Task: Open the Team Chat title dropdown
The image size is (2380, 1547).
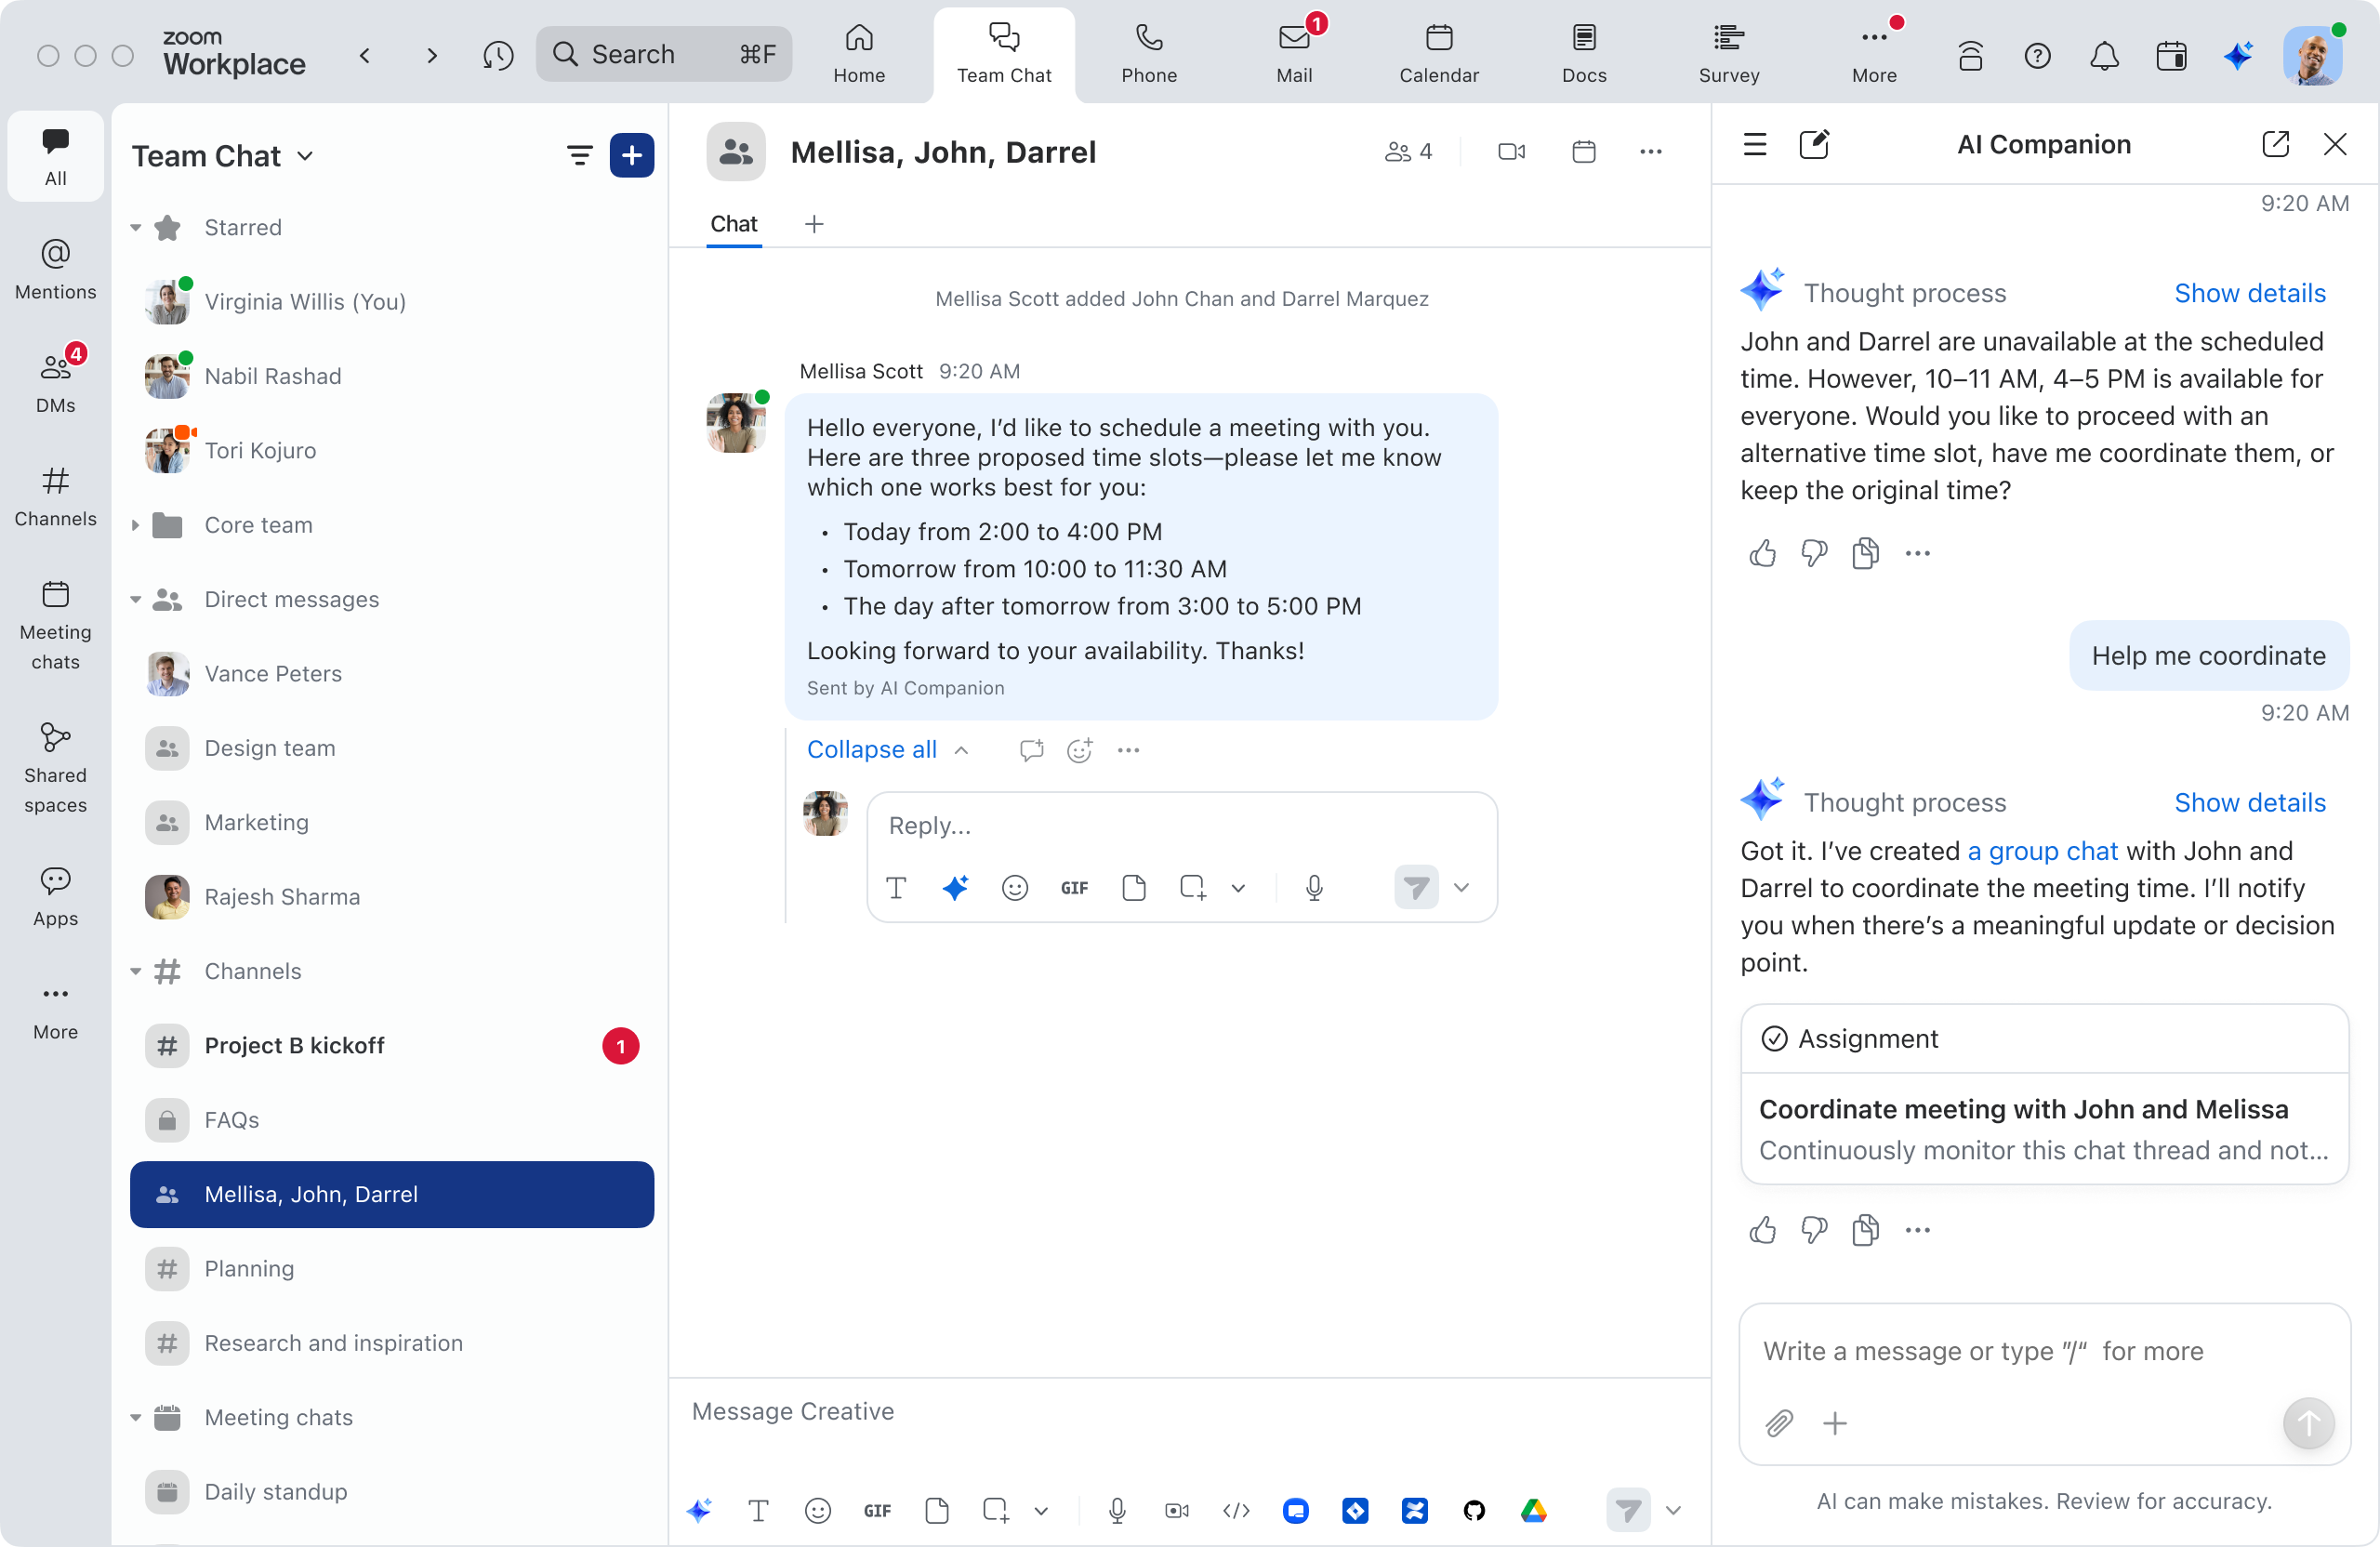Action: pos(305,156)
